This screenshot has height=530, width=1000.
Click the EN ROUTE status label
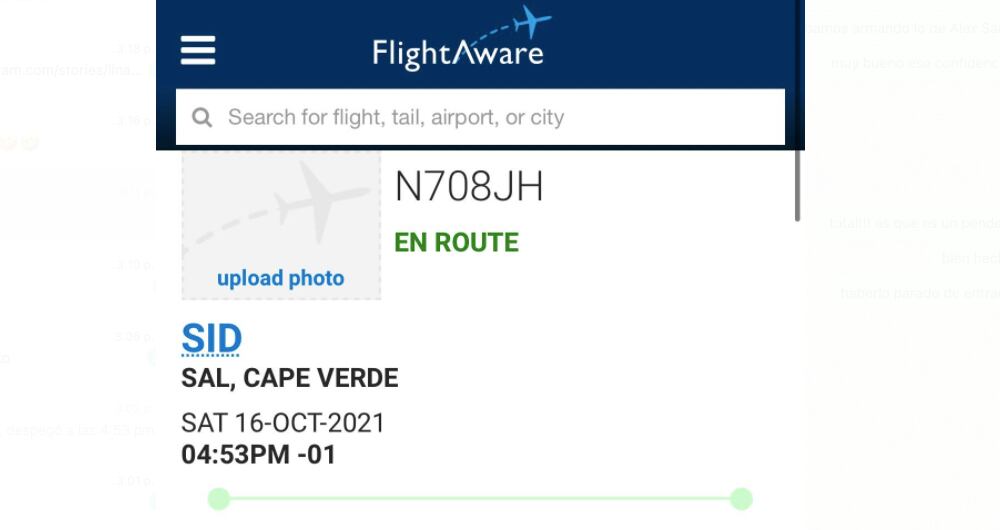click(x=456, y=243)
